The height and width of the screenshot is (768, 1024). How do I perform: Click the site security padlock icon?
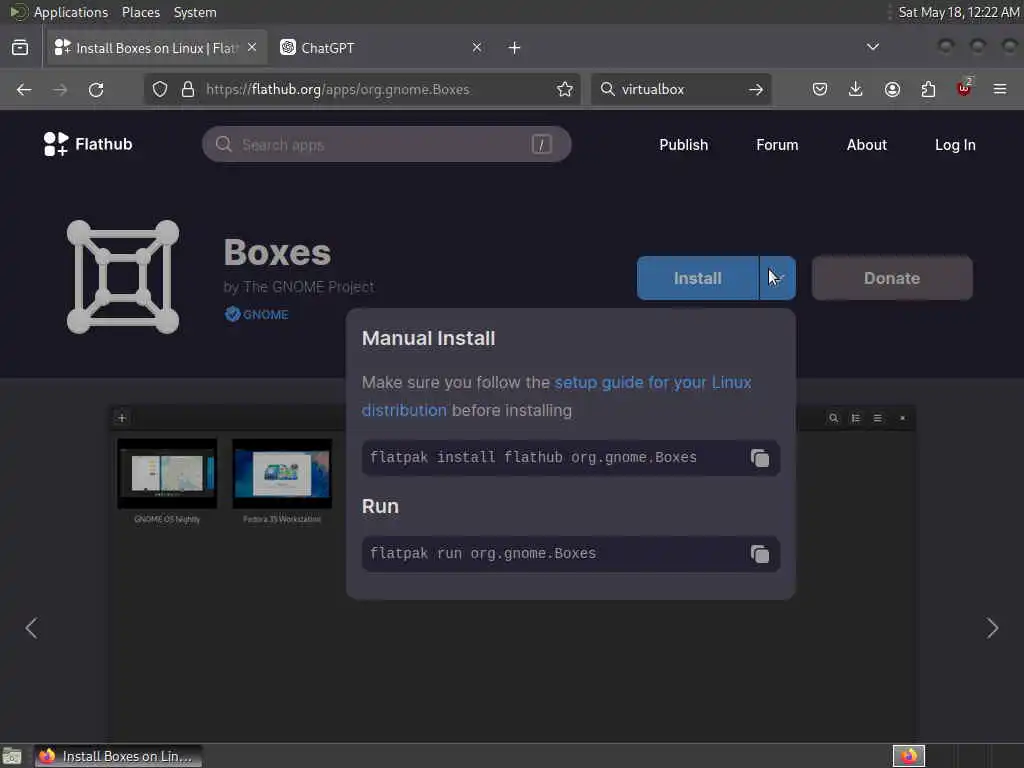click(x=188, y=89)
